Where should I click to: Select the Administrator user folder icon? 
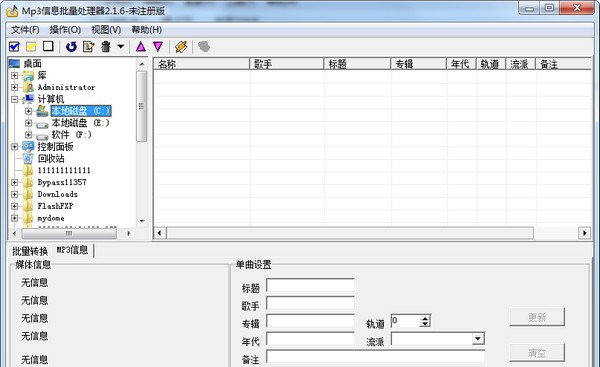pos(28,87)
